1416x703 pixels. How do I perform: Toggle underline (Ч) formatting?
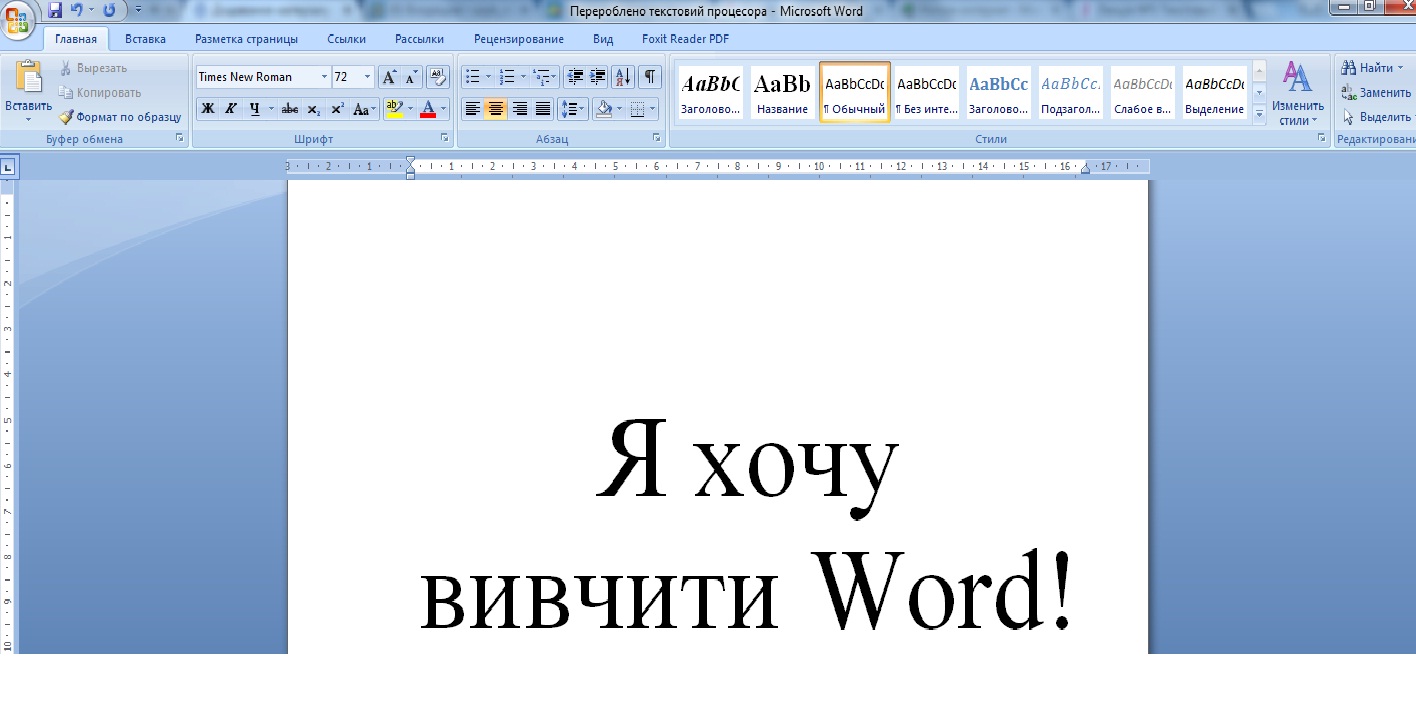tap(255, 109)
